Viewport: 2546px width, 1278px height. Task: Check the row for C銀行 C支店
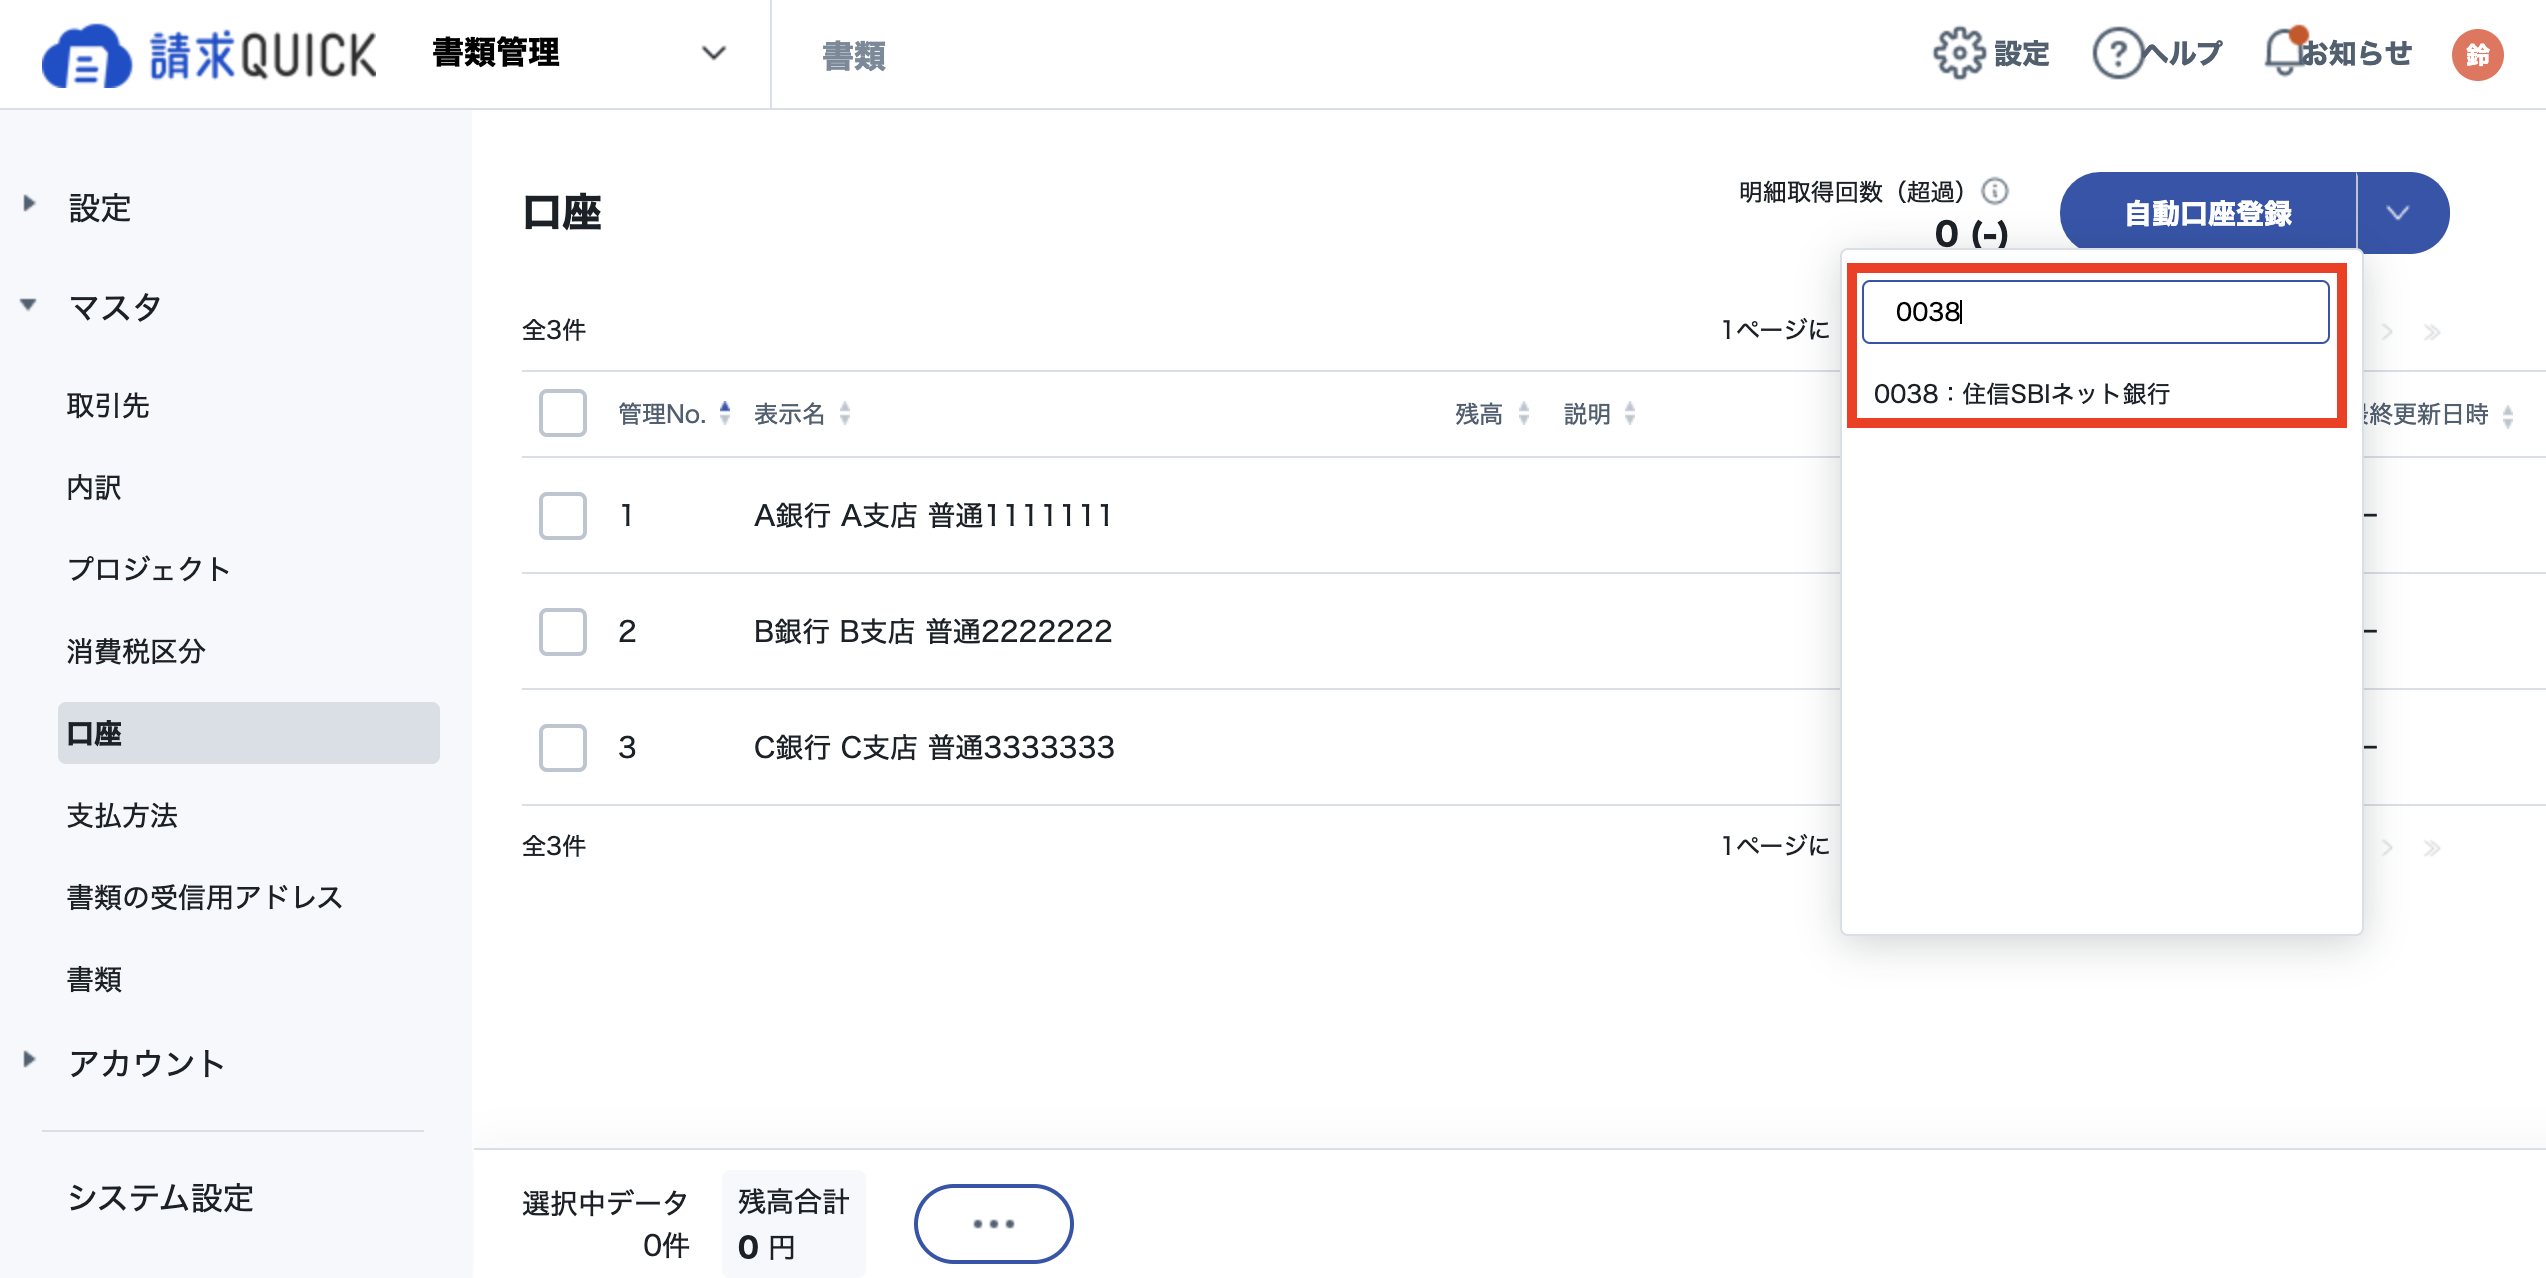(563, 748)
